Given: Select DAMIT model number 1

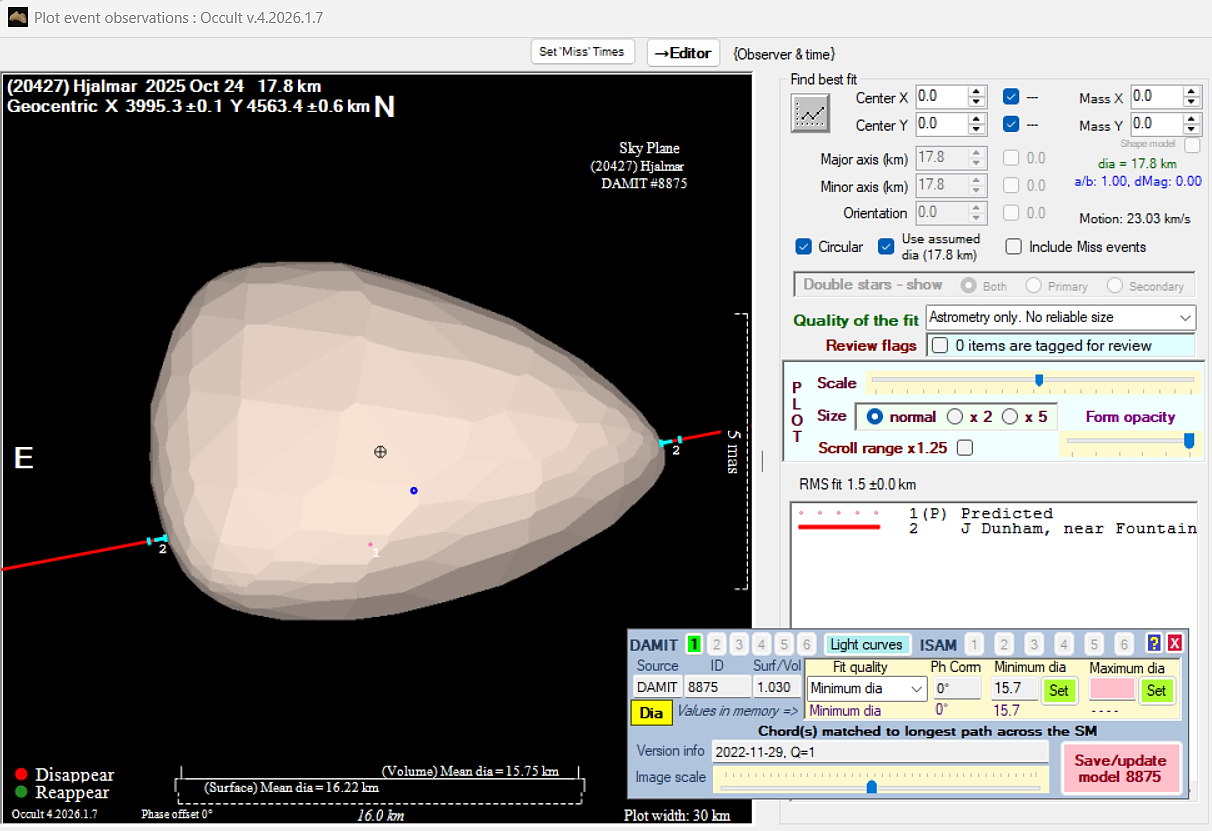Looking at the screenshot, I should (694, 644).
